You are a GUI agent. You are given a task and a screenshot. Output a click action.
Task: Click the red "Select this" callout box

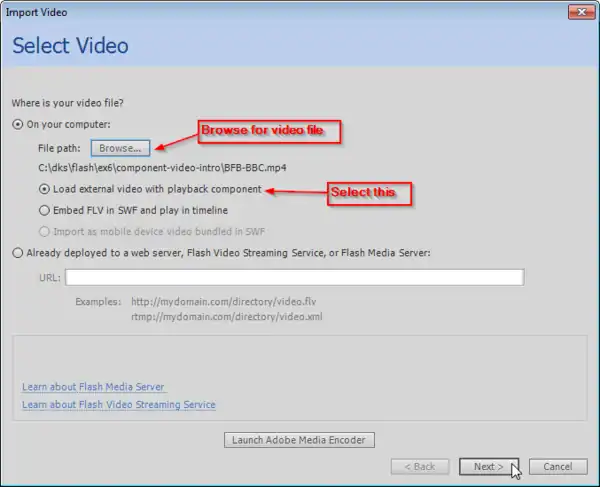[x=369, y=193]
